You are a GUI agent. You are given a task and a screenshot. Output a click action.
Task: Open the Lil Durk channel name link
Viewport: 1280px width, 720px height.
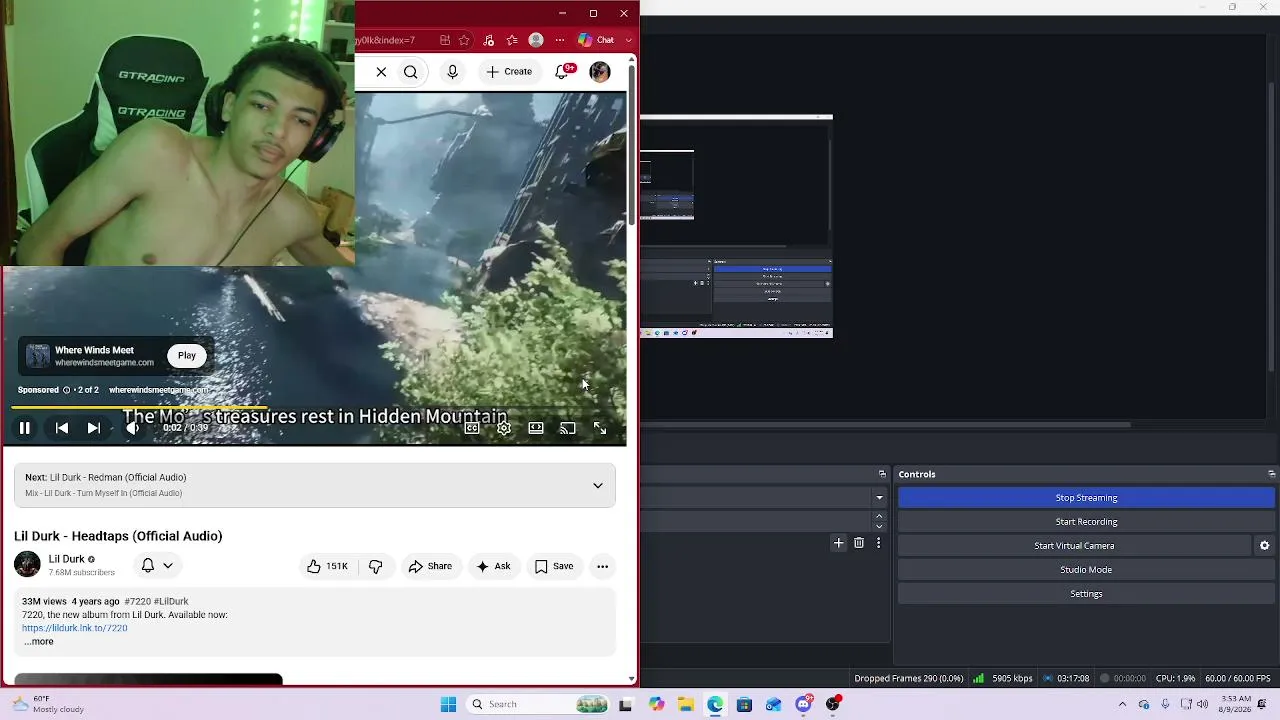[66, 559]
